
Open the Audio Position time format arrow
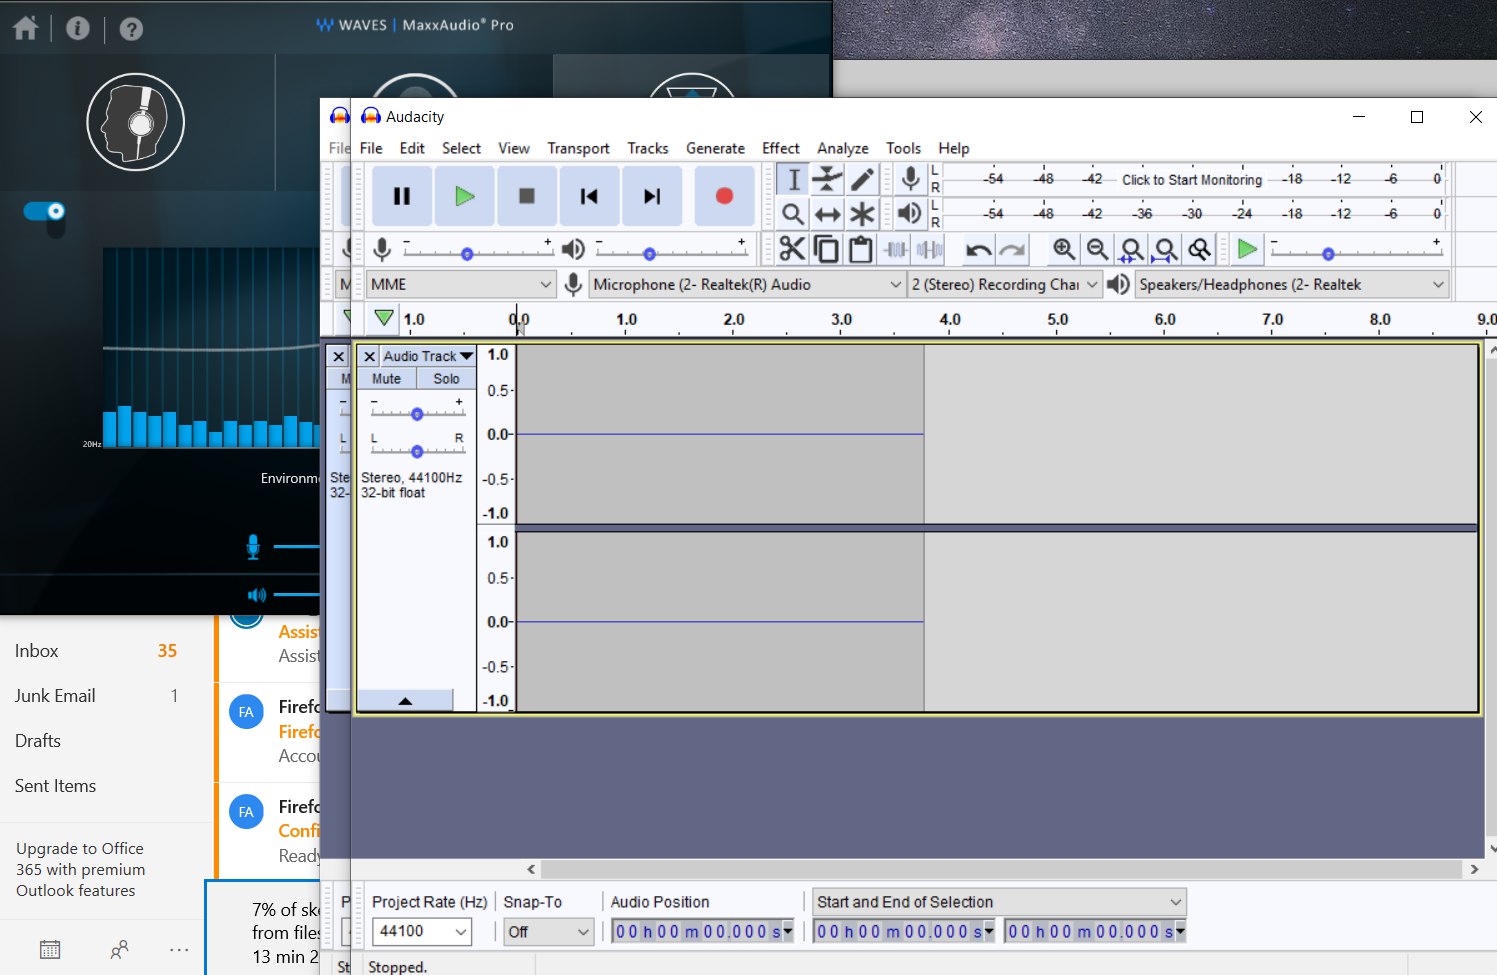(788, 932)
